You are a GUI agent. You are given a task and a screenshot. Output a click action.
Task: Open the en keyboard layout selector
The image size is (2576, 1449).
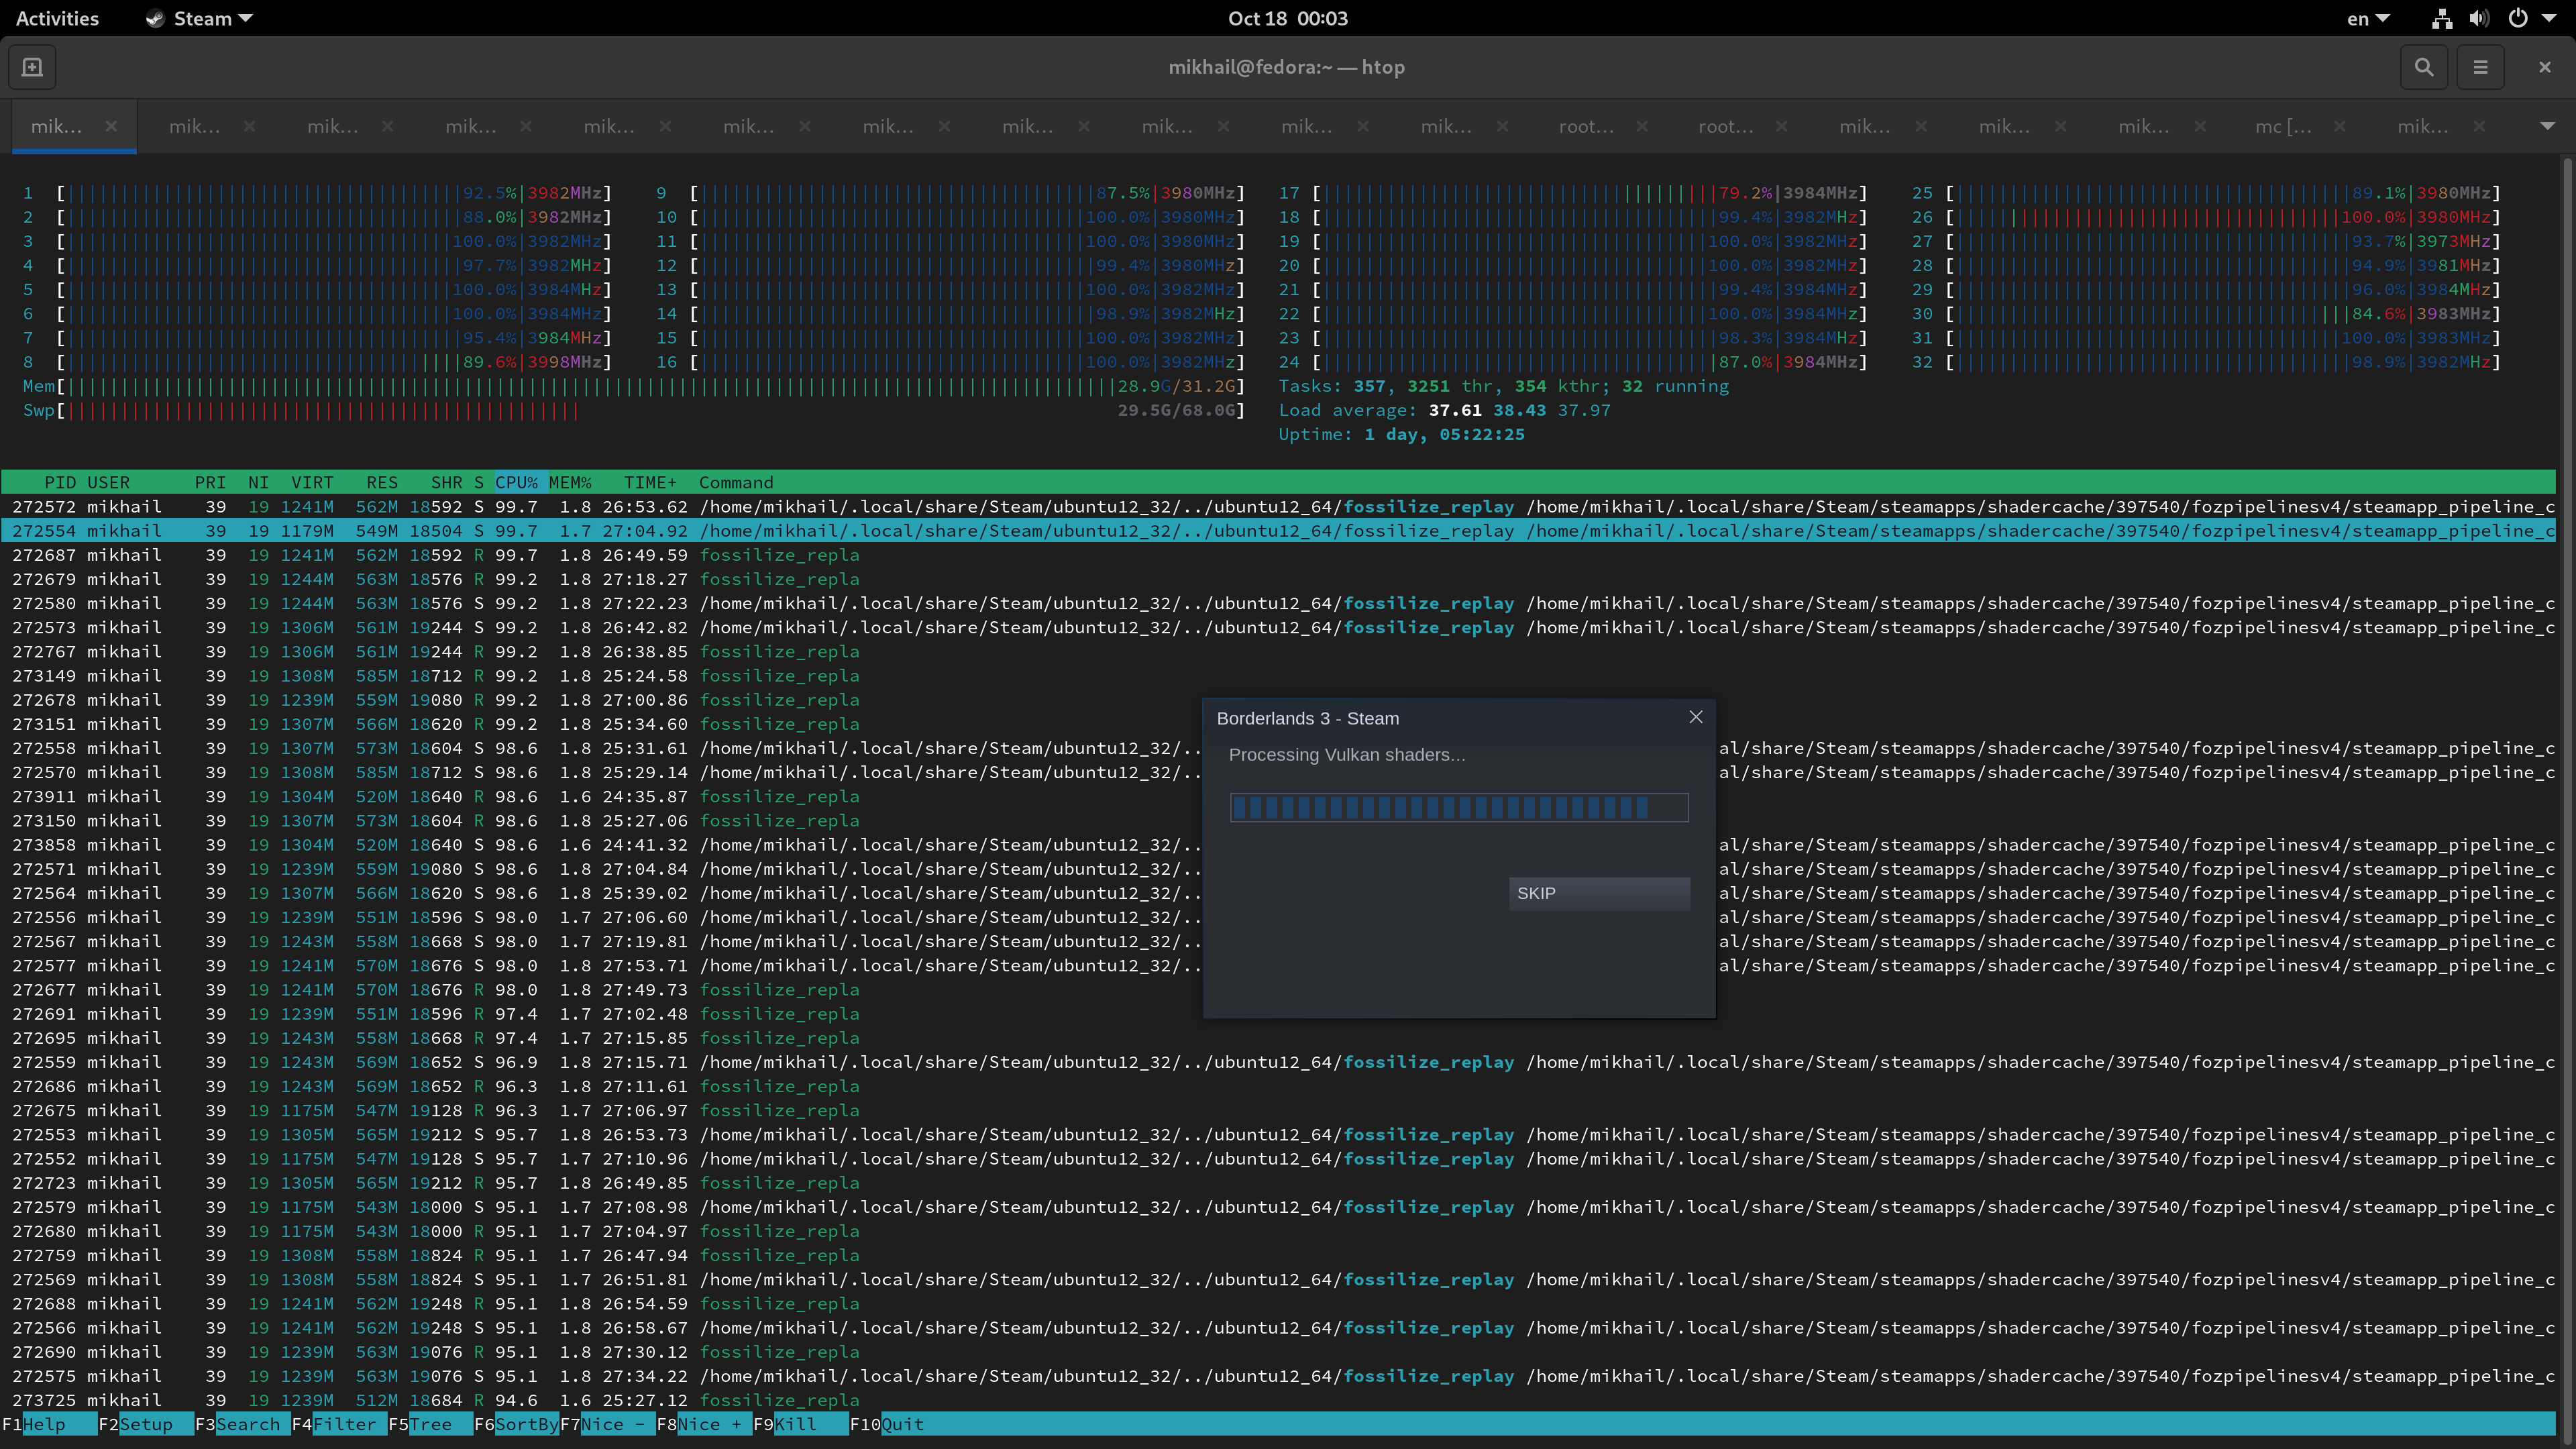click(2368, 18)
